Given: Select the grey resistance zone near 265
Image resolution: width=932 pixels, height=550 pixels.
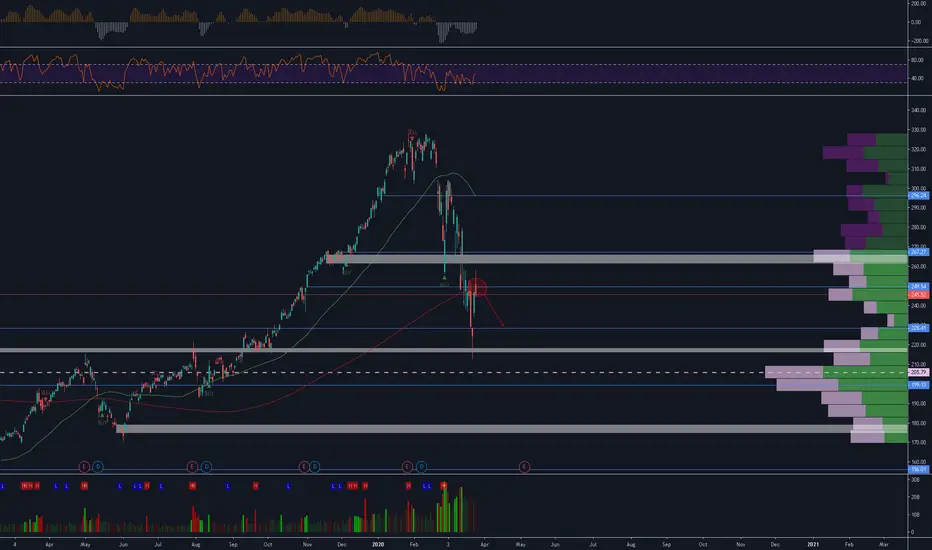Looking at the screenshot, I should point(617,259).
